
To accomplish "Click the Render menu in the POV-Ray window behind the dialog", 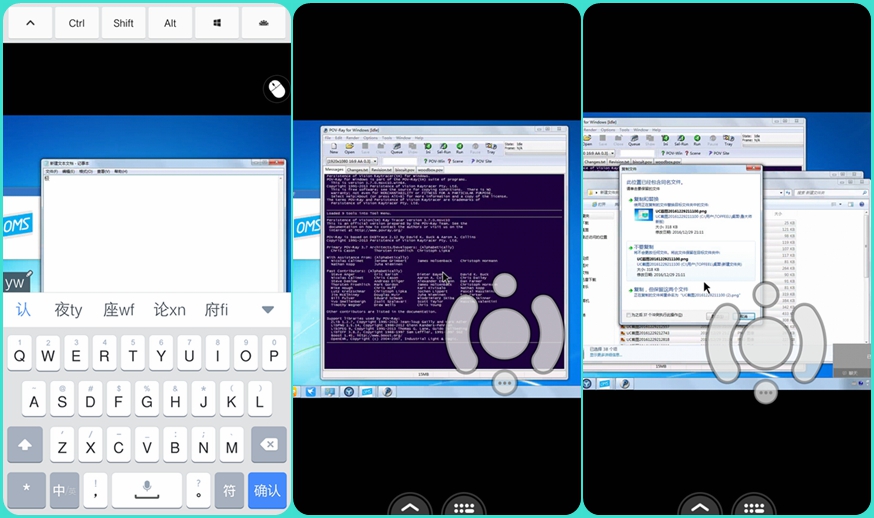I will coord(590,130).
